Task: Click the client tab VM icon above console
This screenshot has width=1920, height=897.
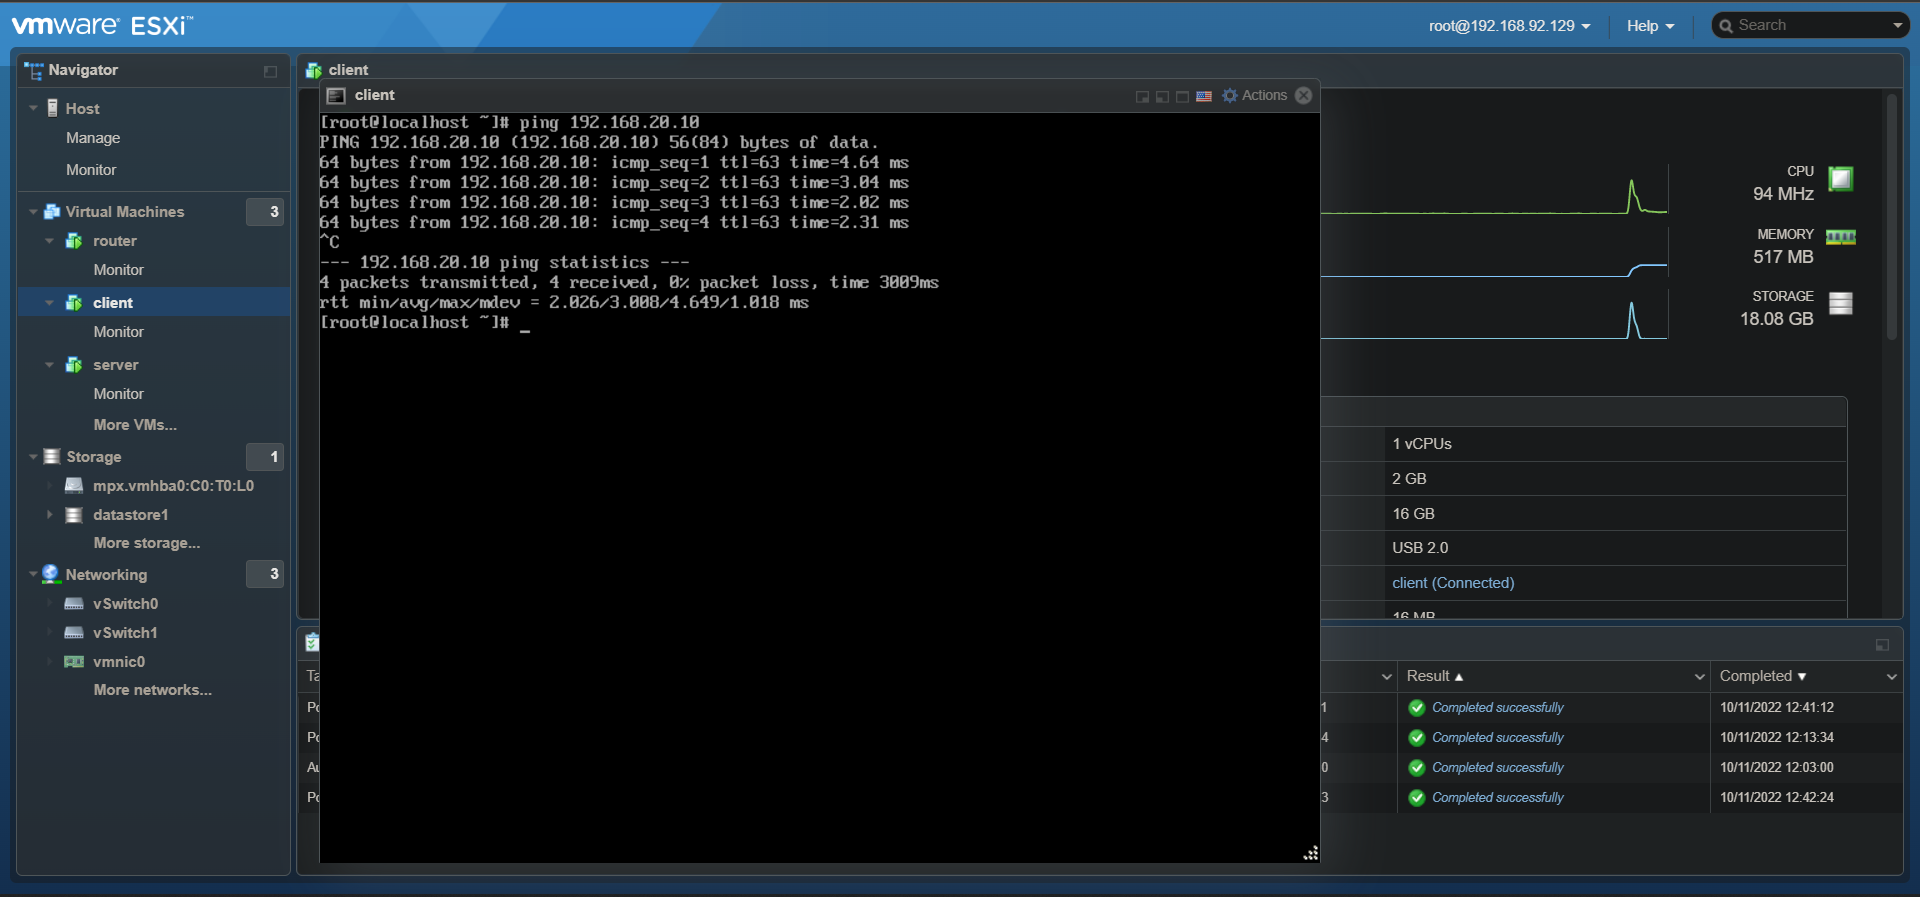Action: point(314,70)
